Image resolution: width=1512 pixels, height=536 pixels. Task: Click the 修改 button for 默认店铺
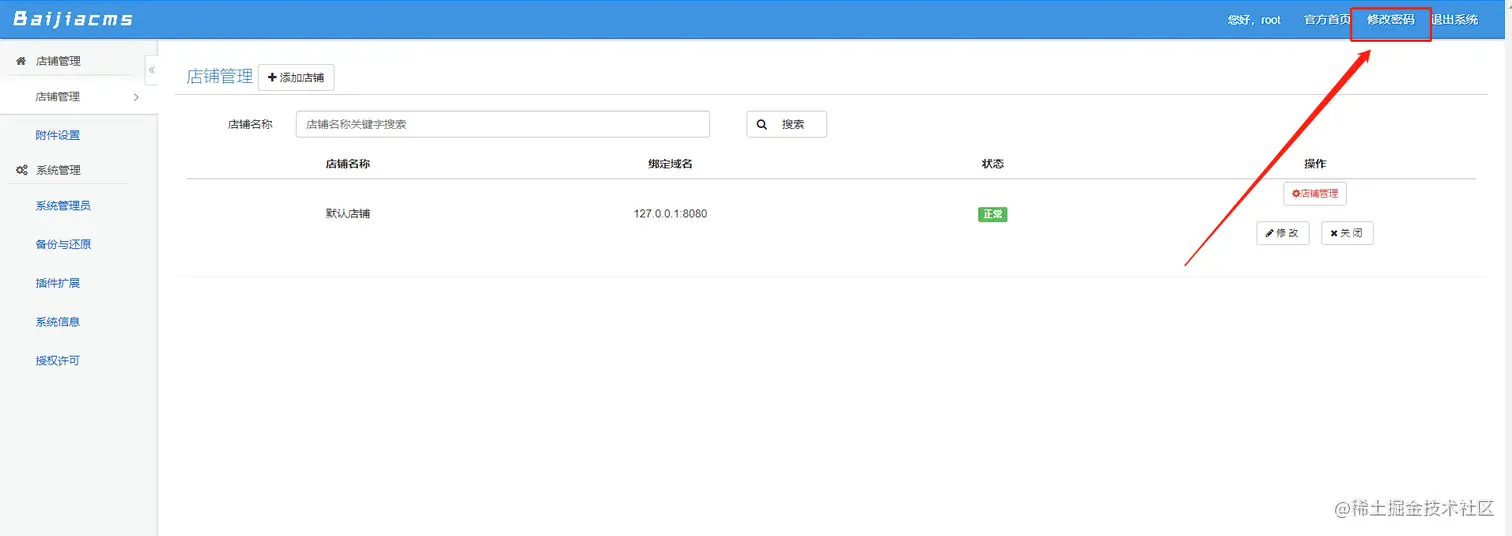pos(1283,233)
